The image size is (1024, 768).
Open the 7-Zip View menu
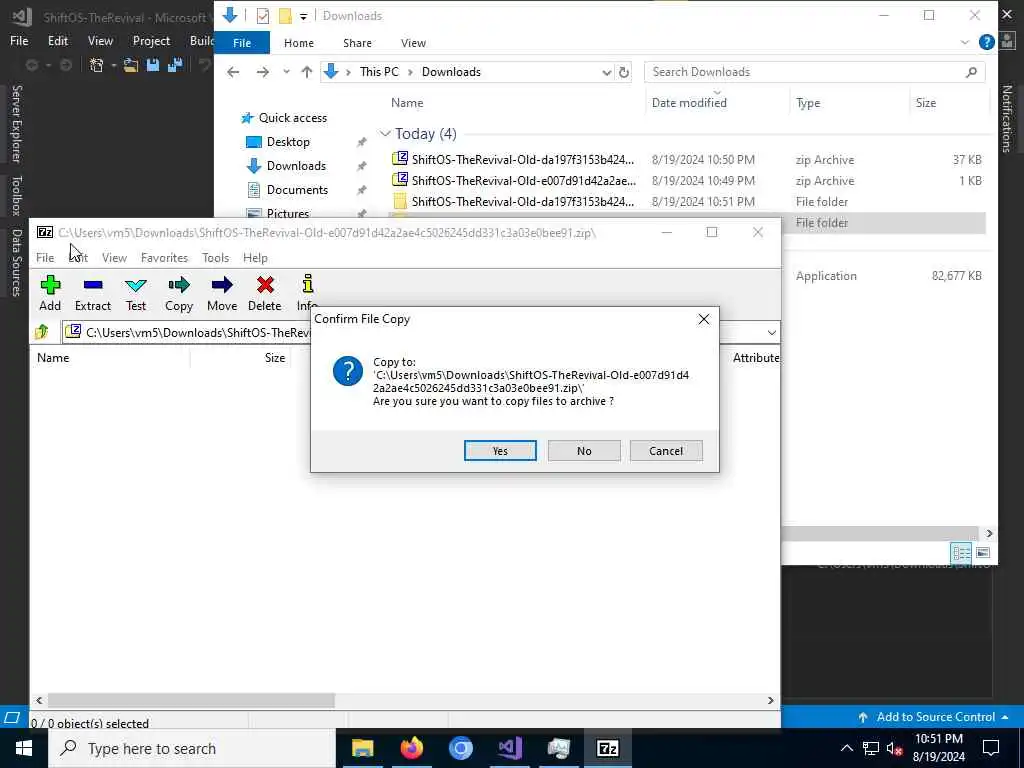114,257
